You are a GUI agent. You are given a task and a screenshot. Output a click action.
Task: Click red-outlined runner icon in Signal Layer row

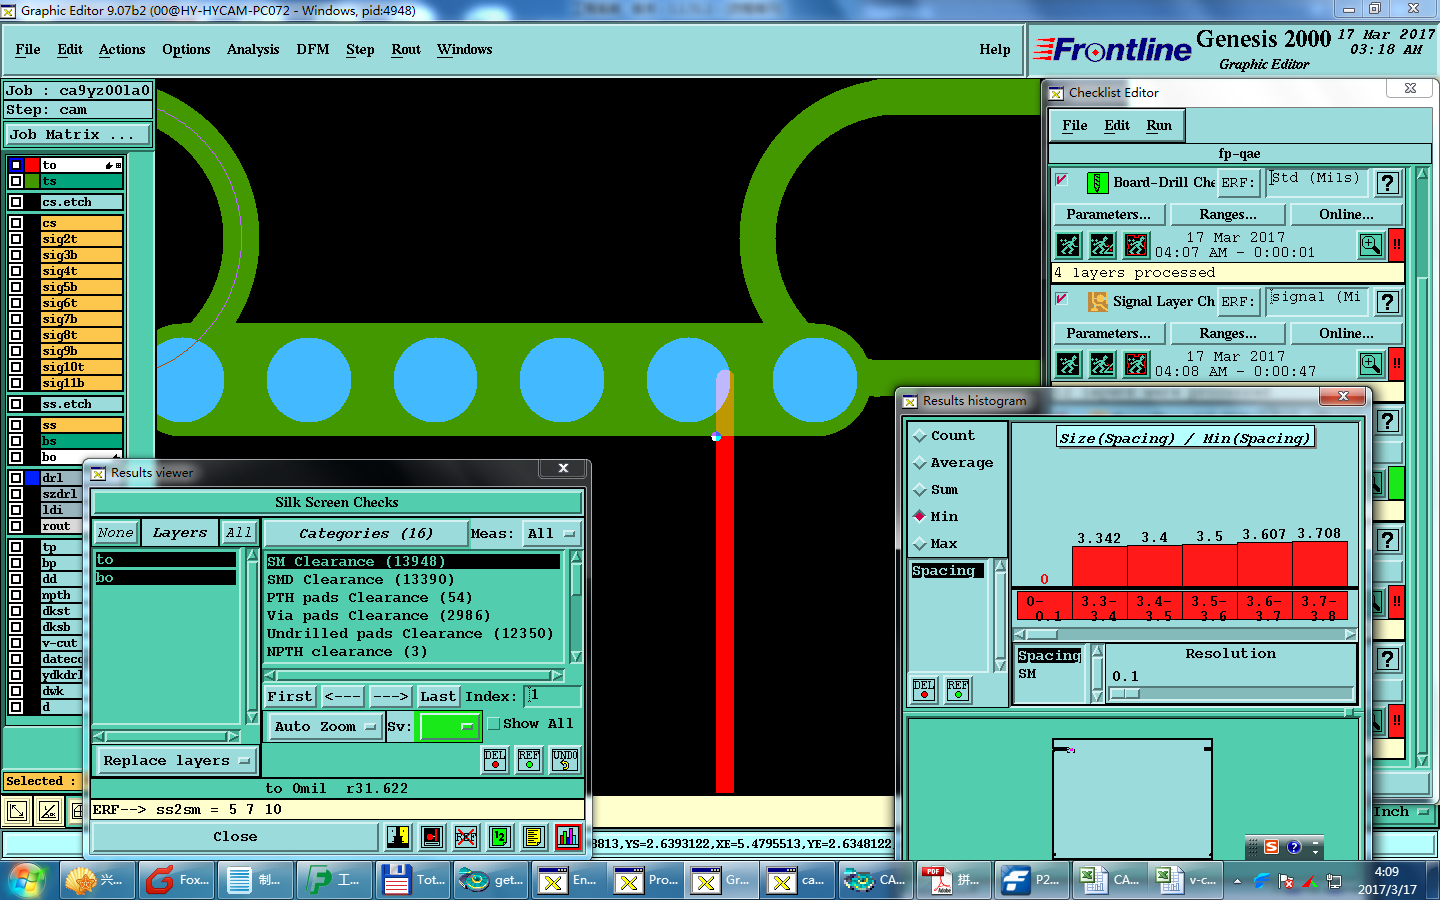click(1136, 364)
